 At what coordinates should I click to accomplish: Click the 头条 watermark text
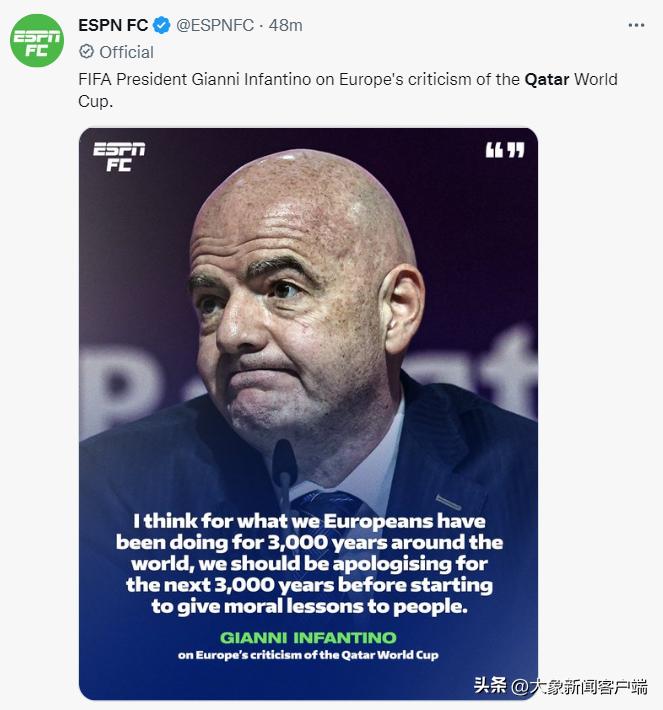[490, 686]
